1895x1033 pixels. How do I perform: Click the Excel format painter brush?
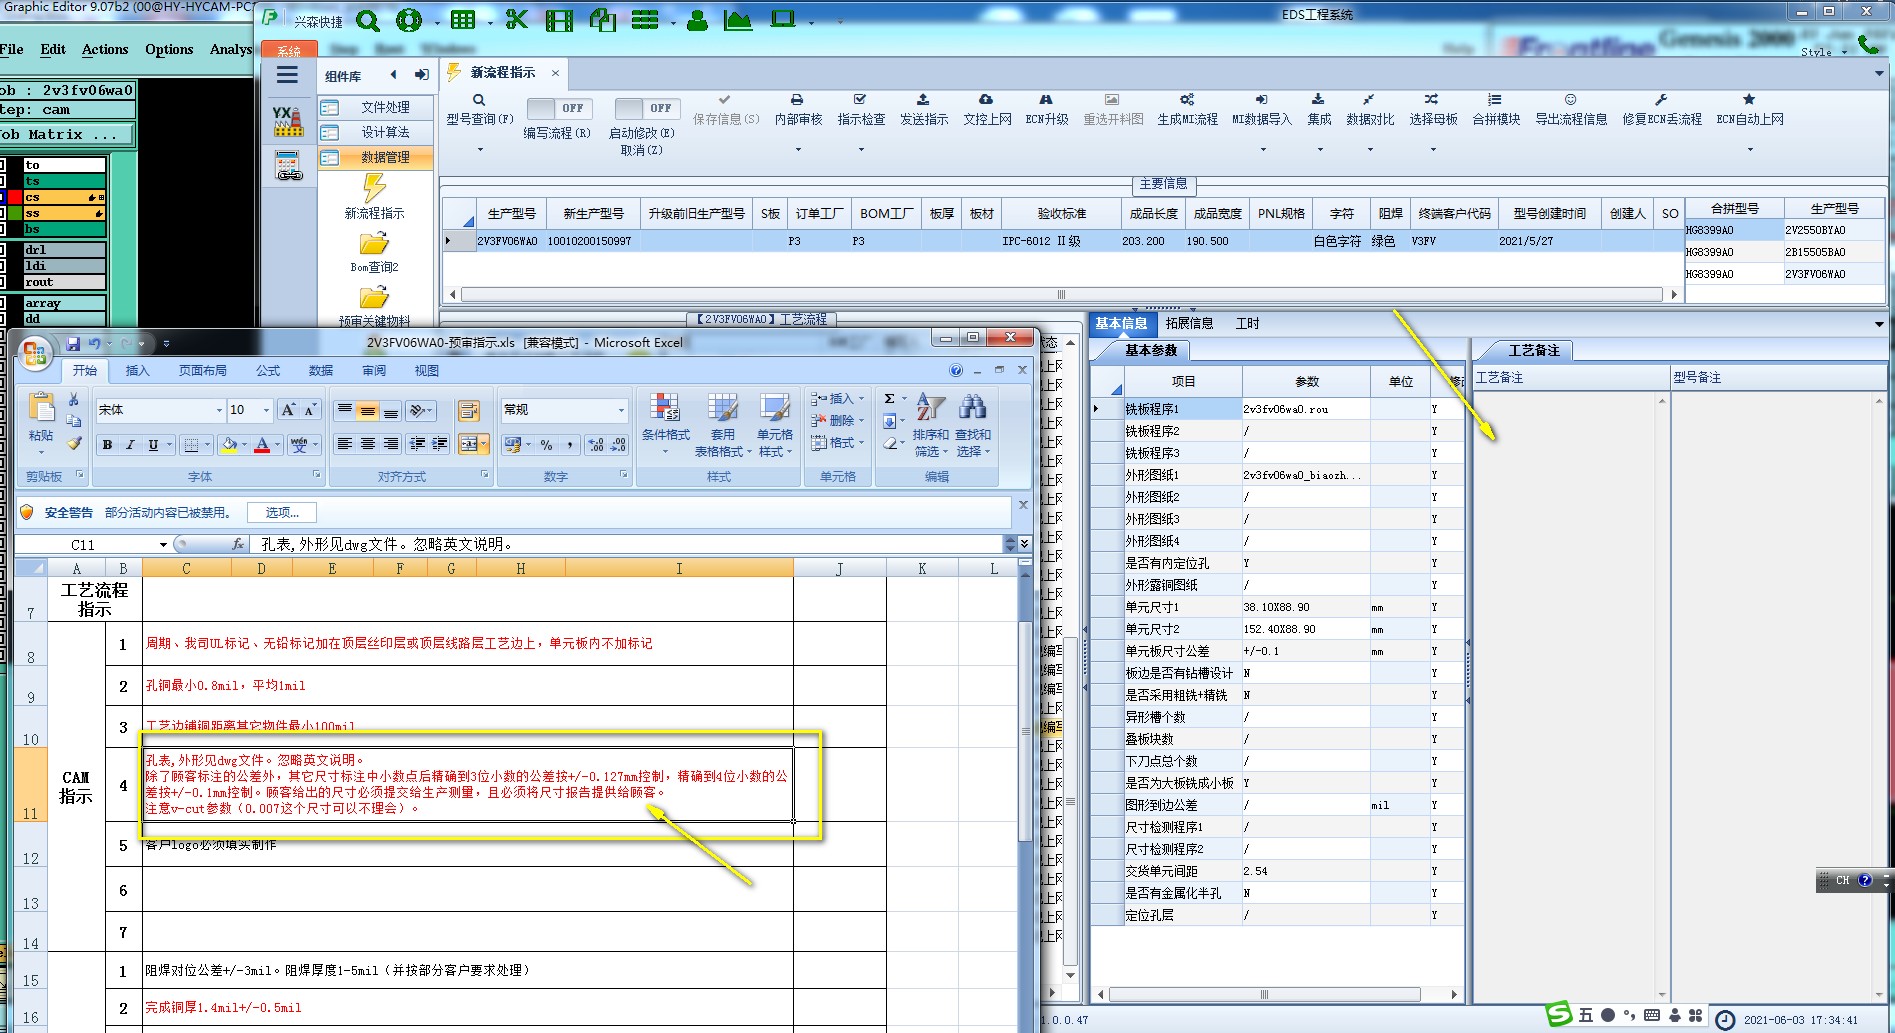(74, 443)
